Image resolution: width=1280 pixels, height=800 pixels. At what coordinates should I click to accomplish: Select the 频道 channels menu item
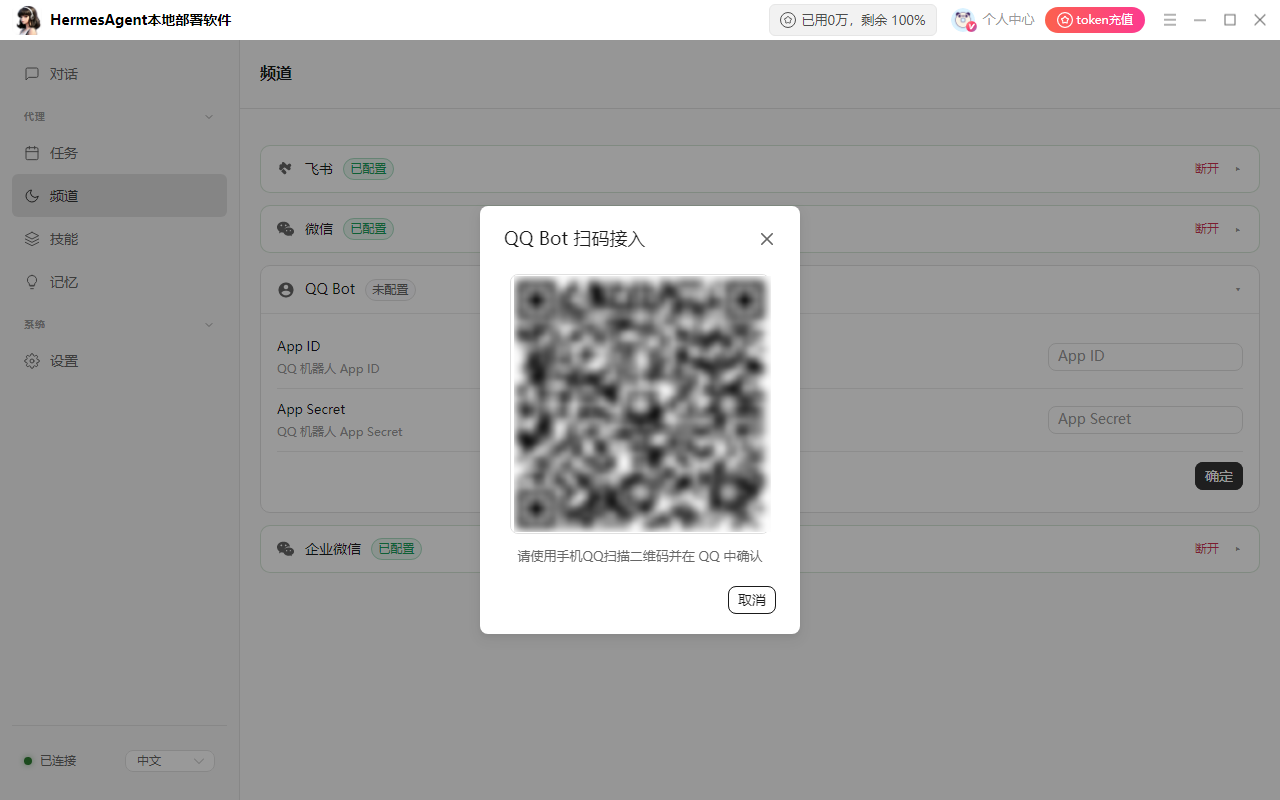[120, 196]
